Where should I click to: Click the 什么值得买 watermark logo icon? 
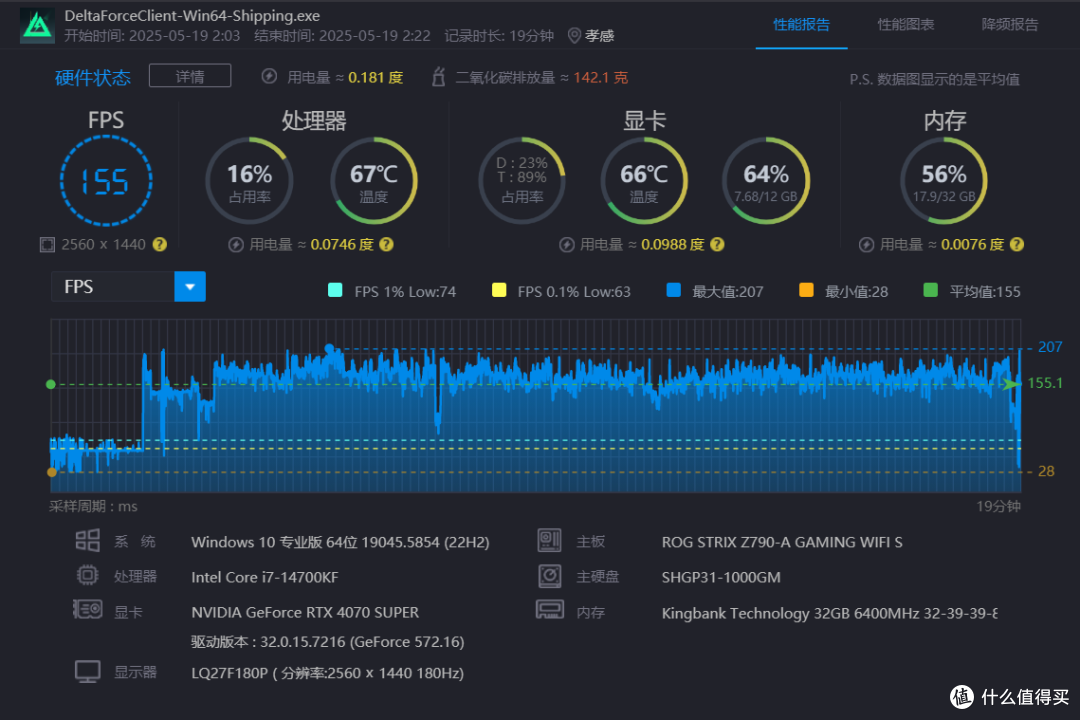click(x=962, y=697)
